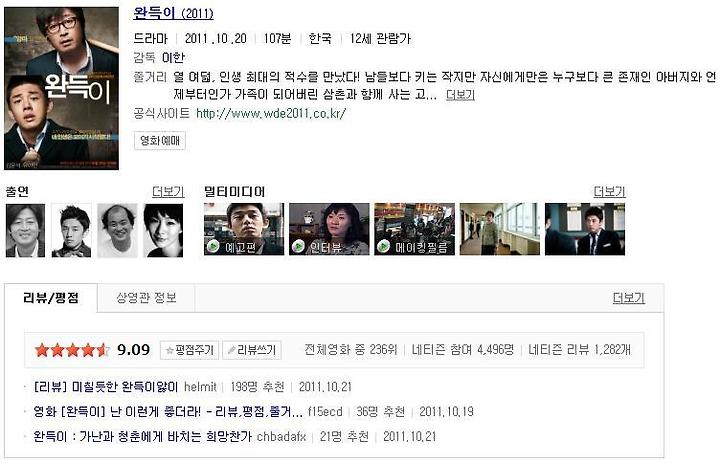Open the hallway still image thumbnail

tap(500, 229)
